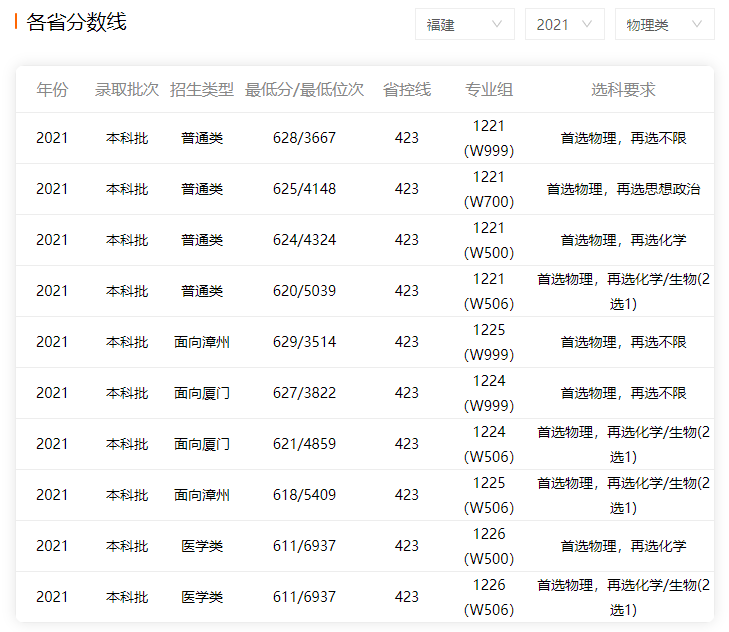
Task: Click 1224 (W999) major group cell
Action: coord(489,393)
